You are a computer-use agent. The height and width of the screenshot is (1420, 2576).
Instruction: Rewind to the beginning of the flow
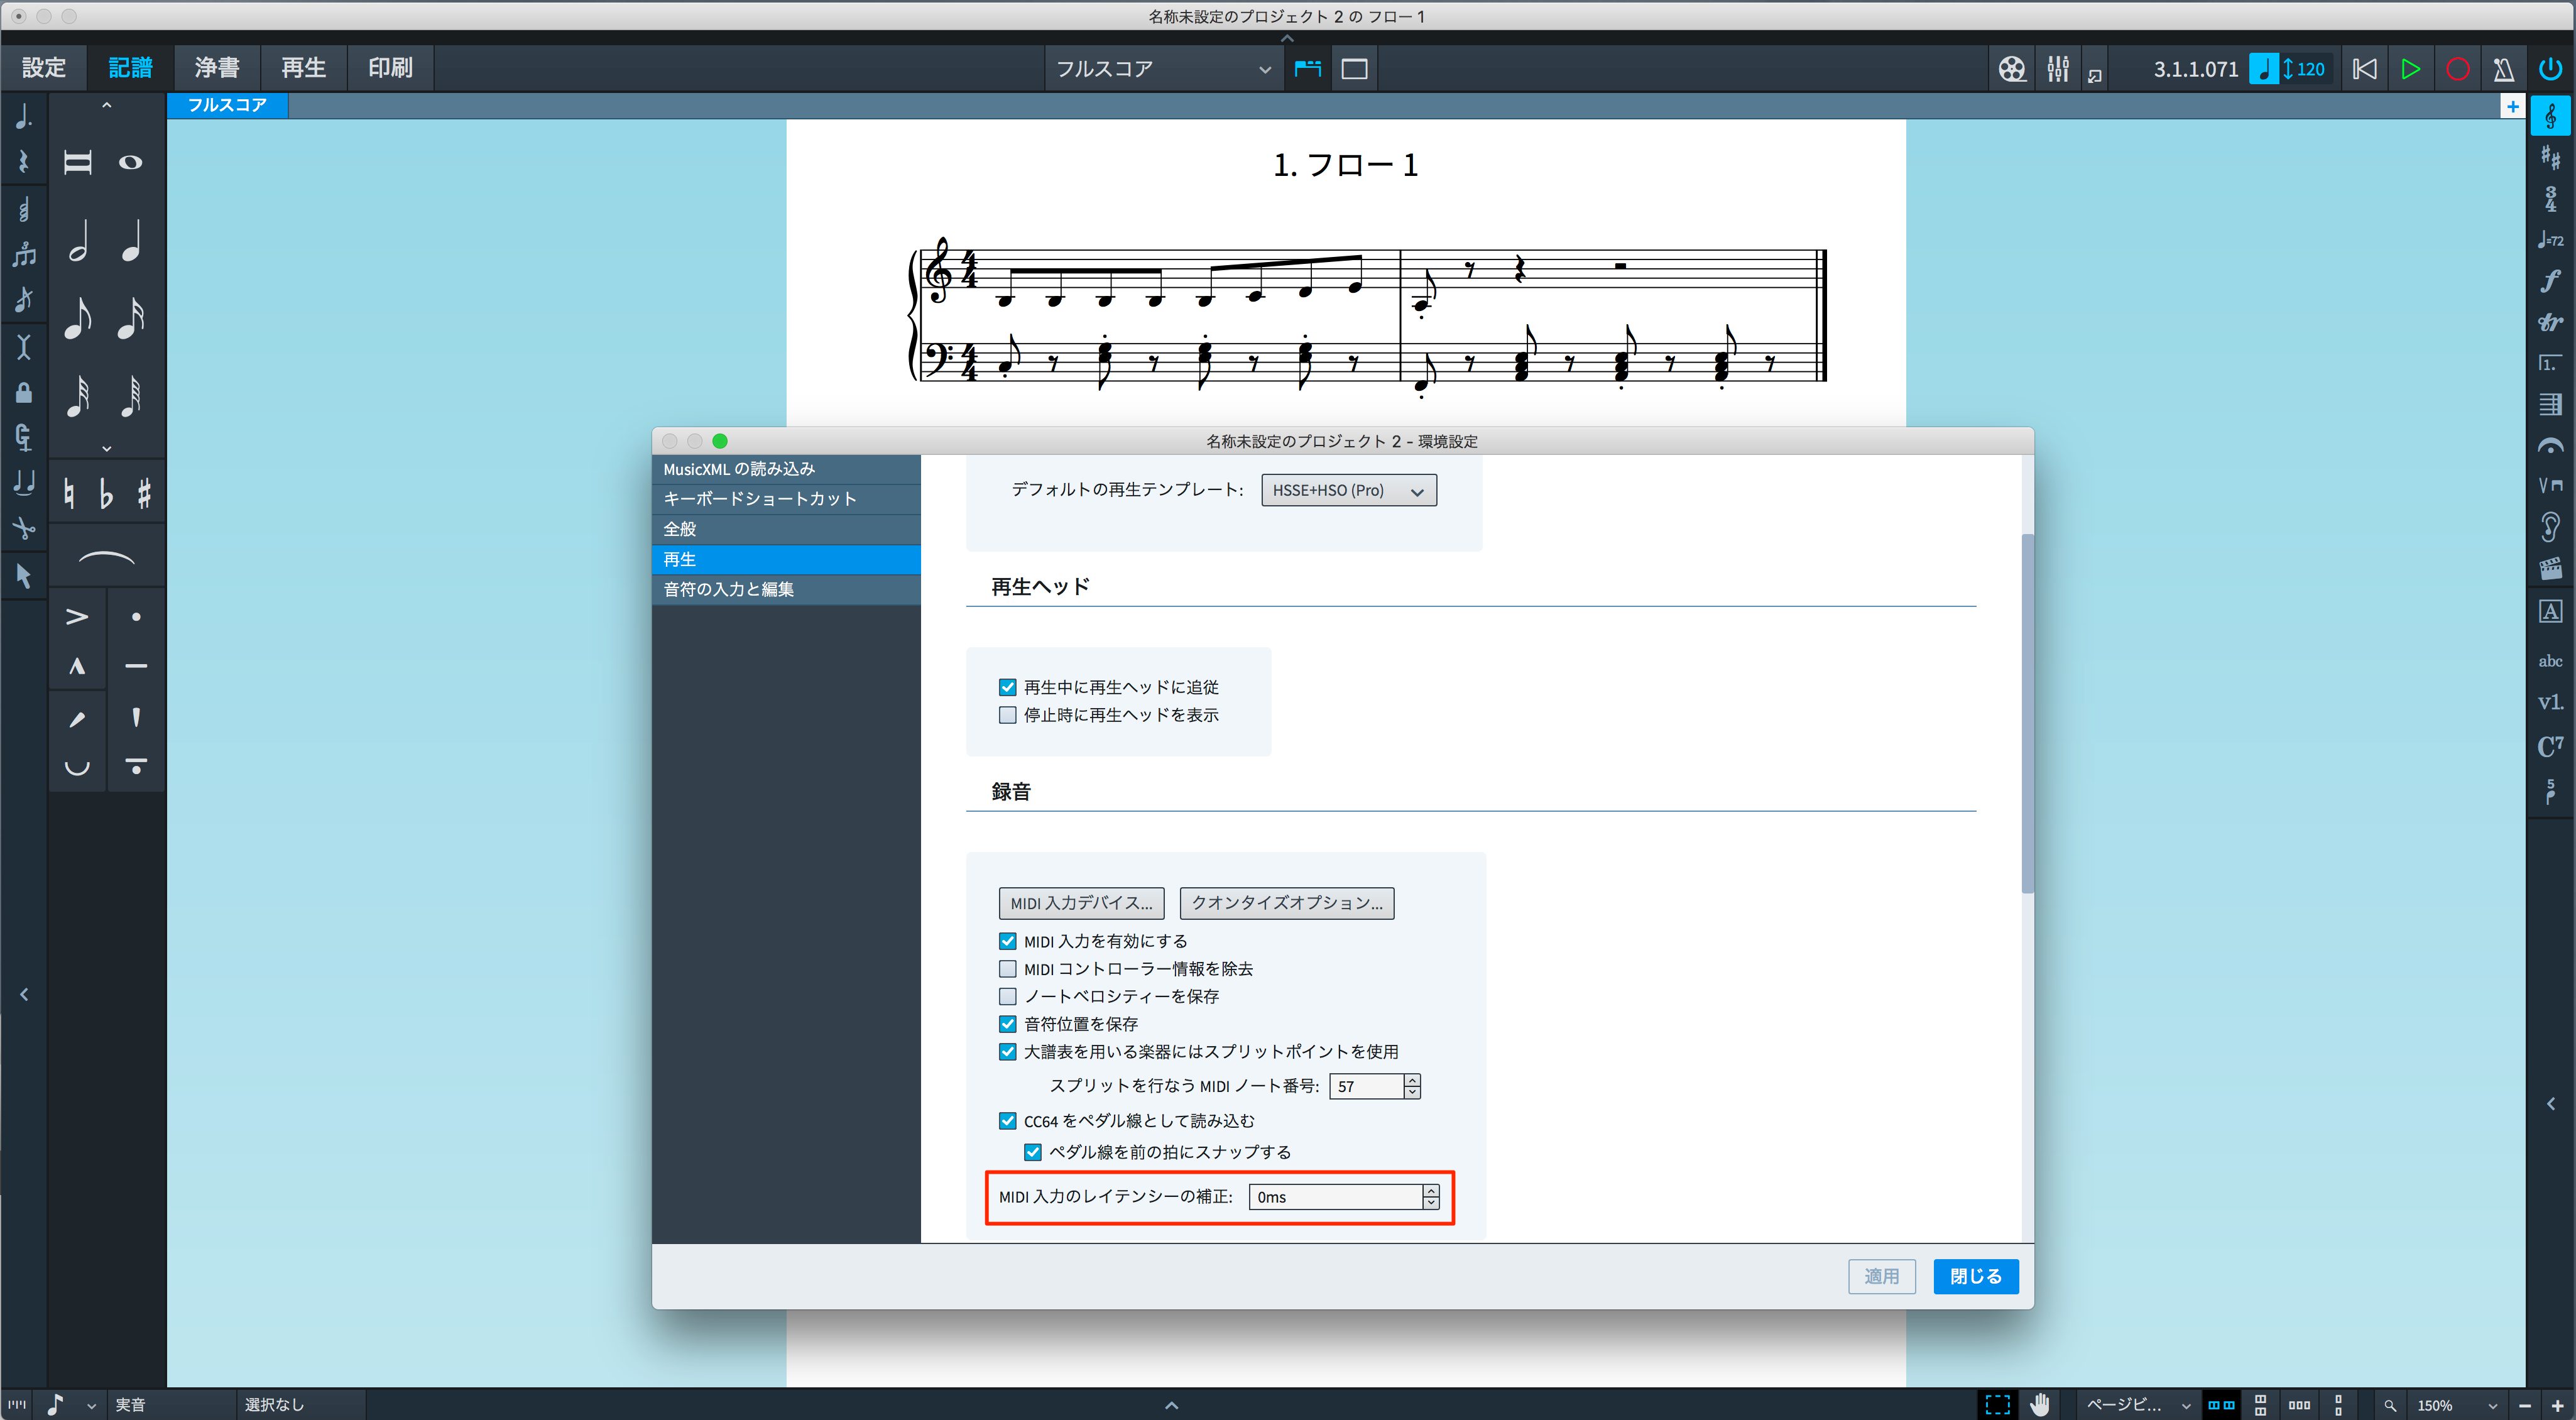[2365, 69]
